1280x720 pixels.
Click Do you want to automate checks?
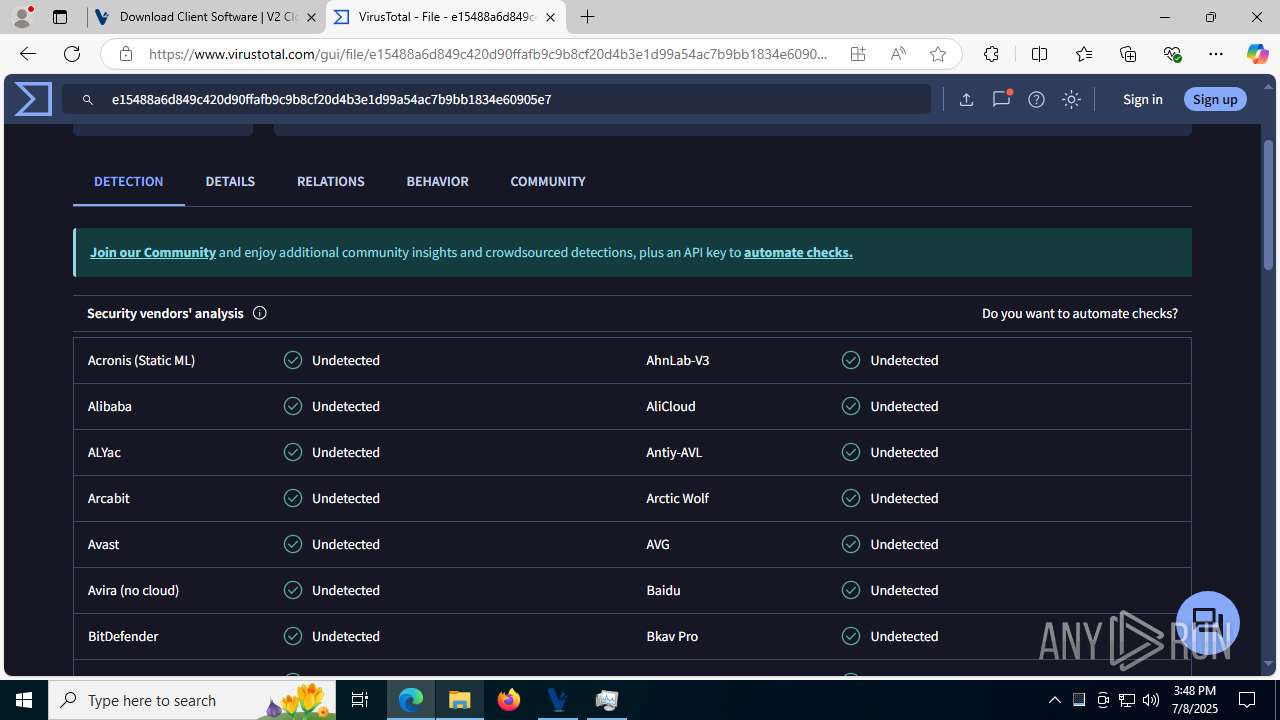point(1080,313)
